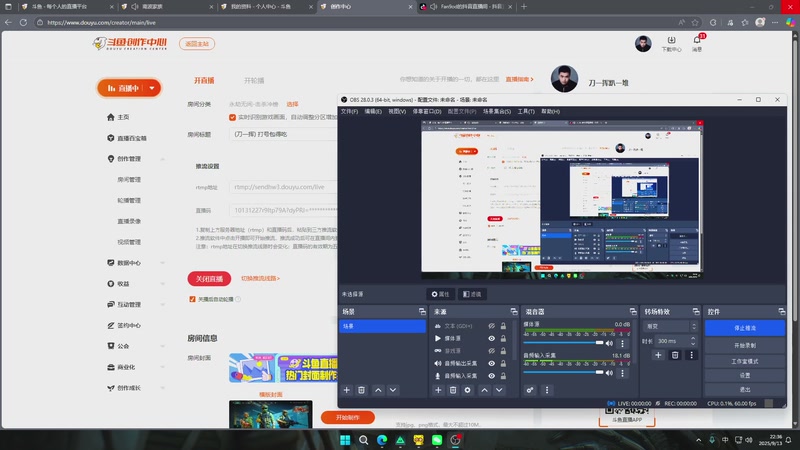Viewport: 800px width, 450px height.
Task: Expand 互动管理 sidebar section
Action: click(162, 305)
